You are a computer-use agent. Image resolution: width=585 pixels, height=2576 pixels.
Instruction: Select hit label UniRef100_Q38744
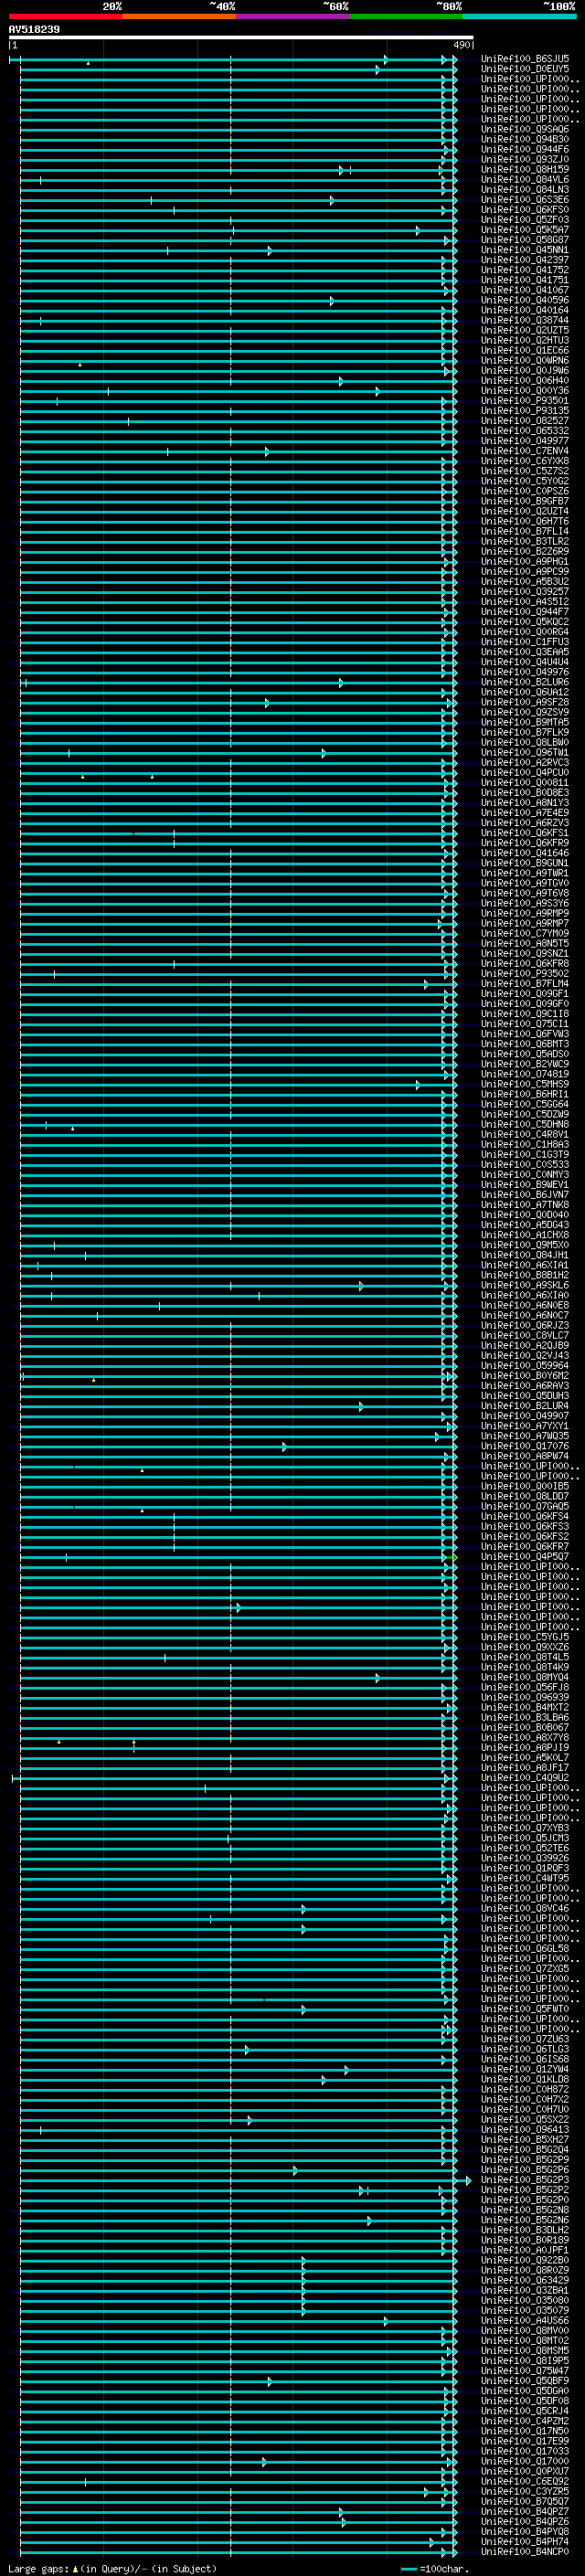pyautogui.click(x=525, y=320)
